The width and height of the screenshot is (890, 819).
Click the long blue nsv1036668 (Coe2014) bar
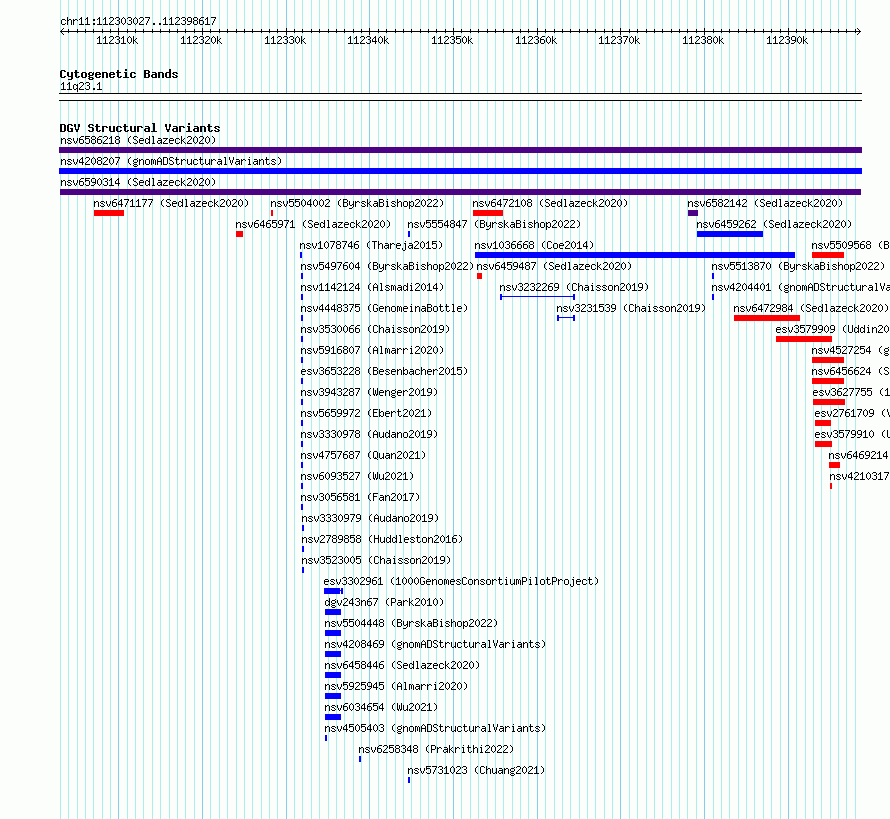click(x=635, y=255)
